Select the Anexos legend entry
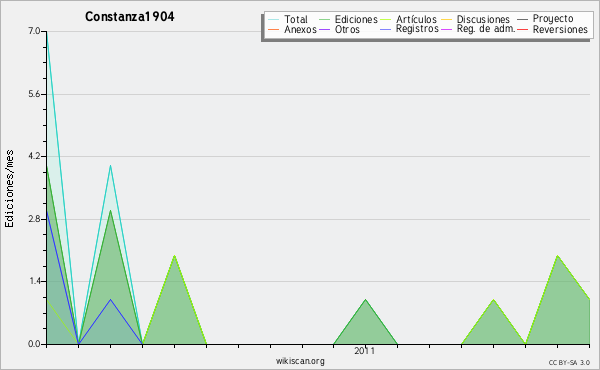Screen dimensions: 600x370 (x=300, y=29)
